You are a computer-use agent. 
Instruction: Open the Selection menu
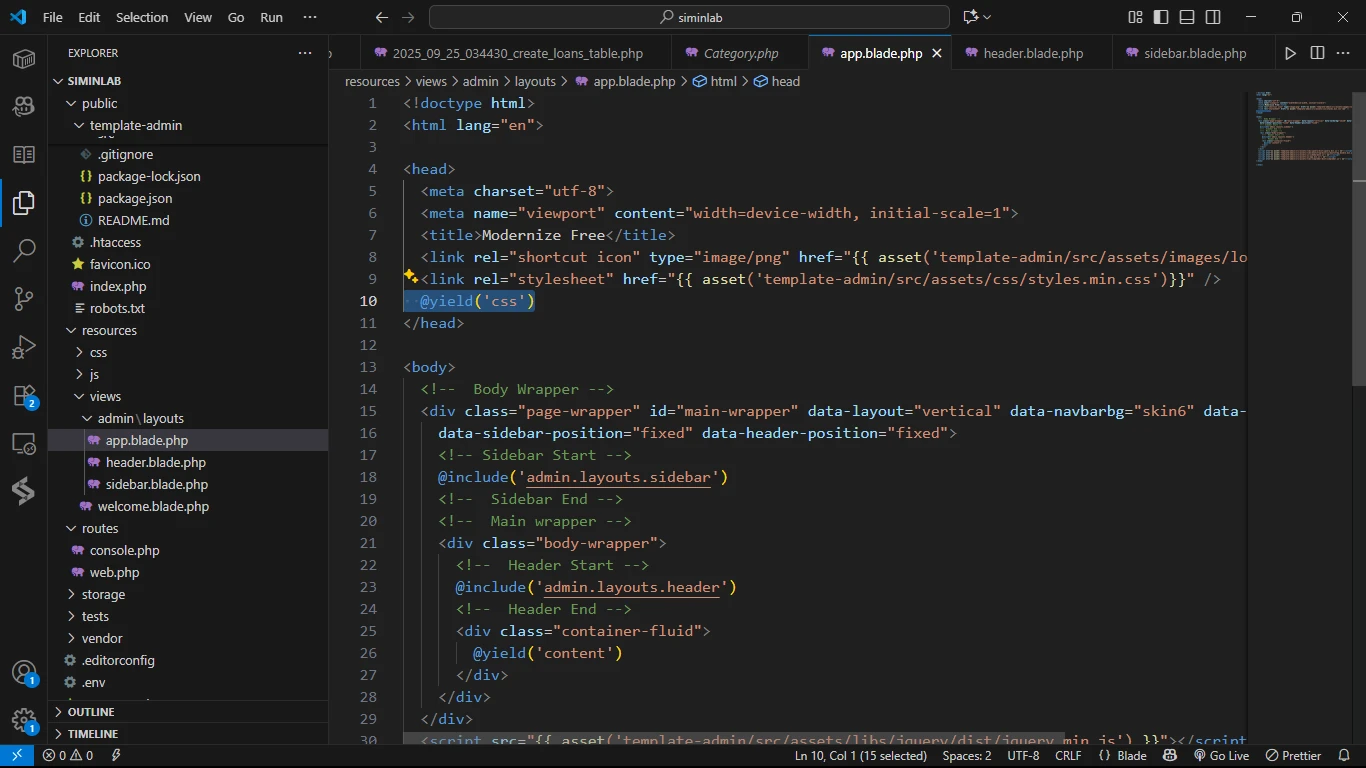point(142,17)
